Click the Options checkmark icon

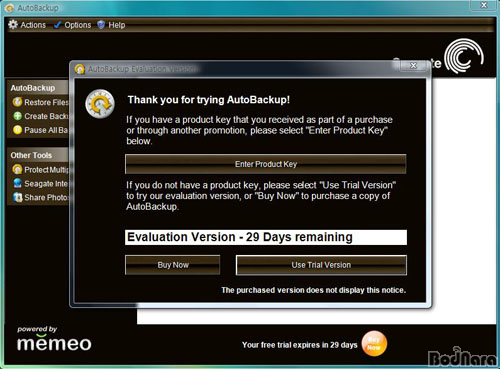tap(57, 25)
